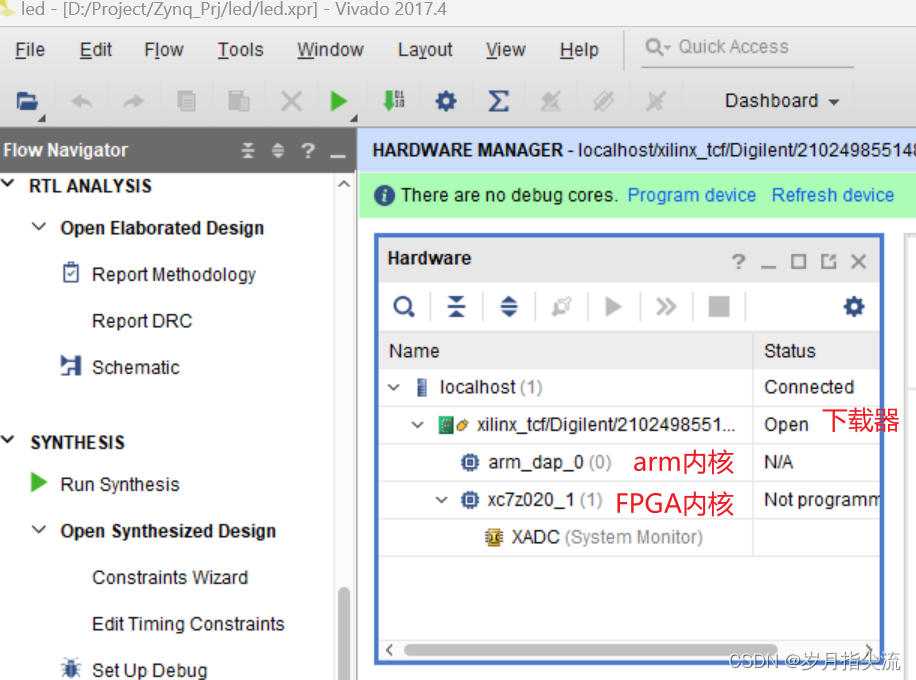Collapse Open Synthesized Design node
The image size is (916, 680).
(39, 529)
